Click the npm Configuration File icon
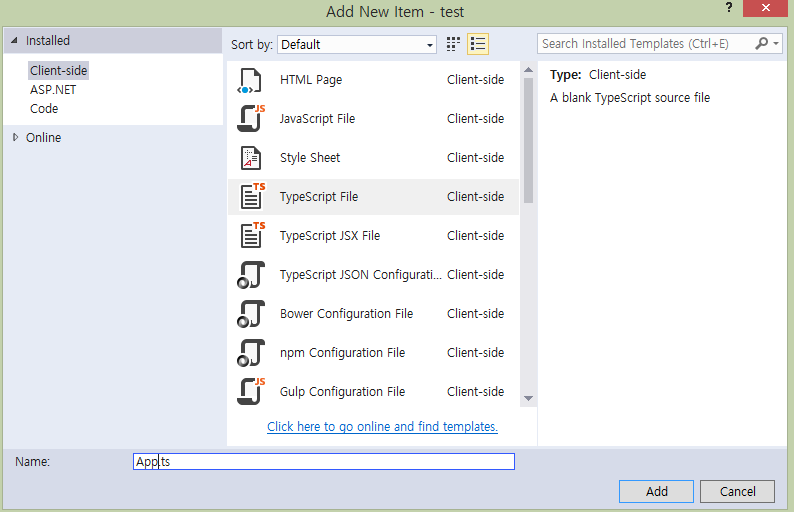 pyautogui.click(x=250, y=353)
